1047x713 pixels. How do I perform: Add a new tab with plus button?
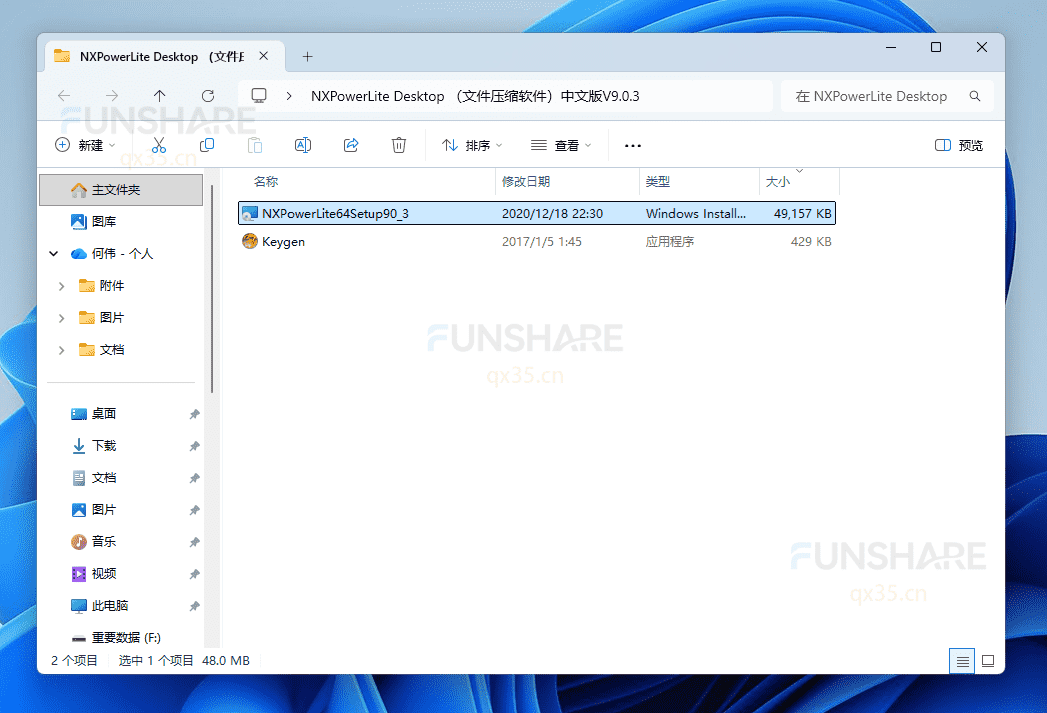coord(307,57)
